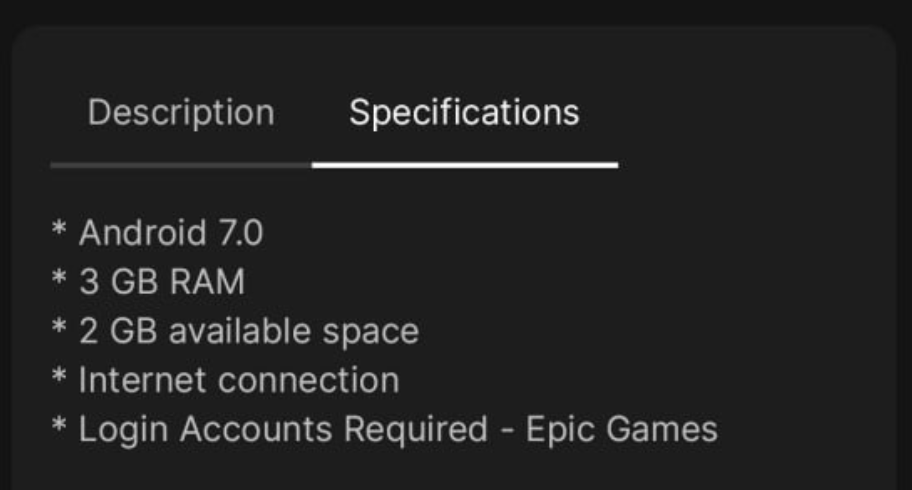912x490 pixels.
Task: Click the Epic Games text
Action: click(622, 429)
